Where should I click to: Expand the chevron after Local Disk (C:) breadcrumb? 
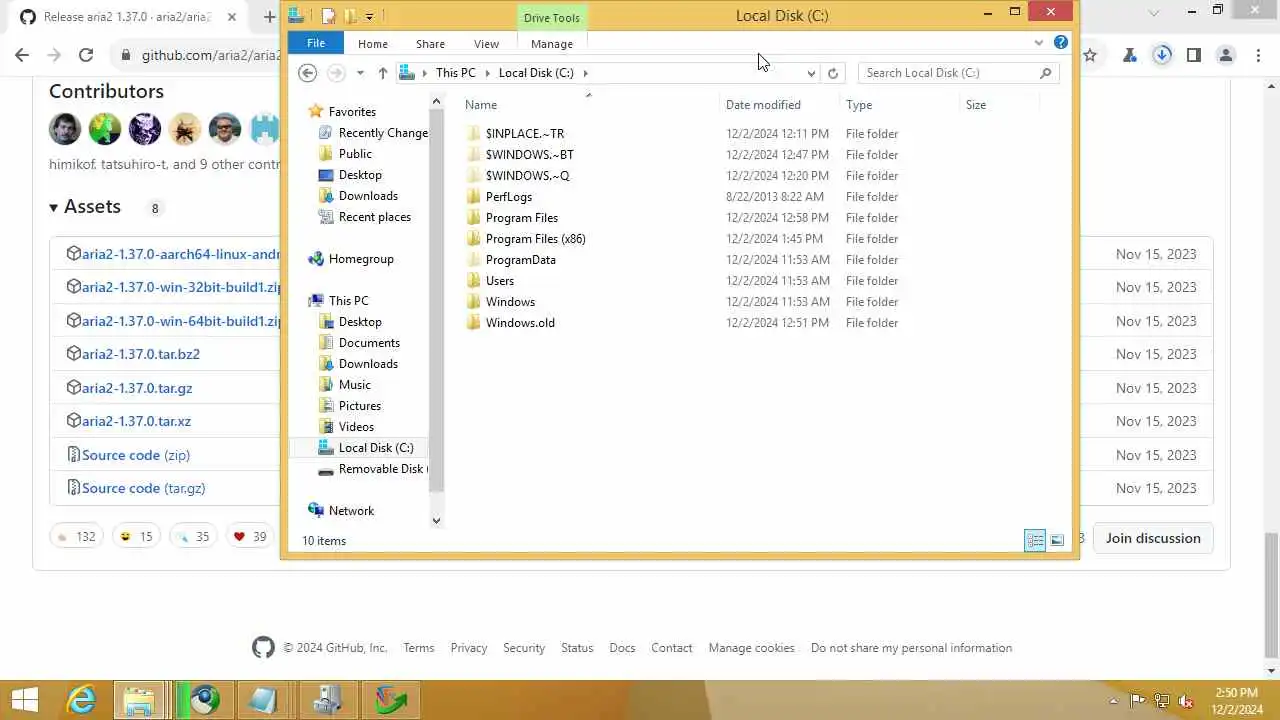coord(585,73)
